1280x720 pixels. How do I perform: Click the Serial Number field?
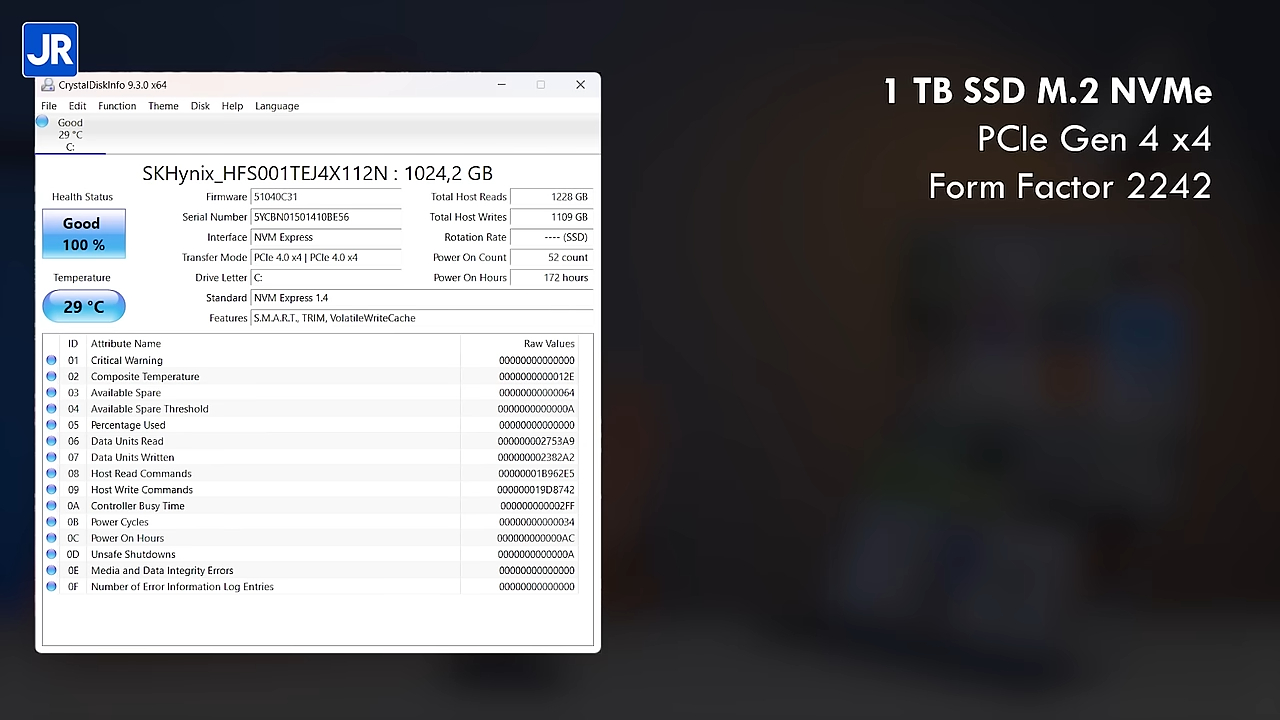tap(326, 217)
